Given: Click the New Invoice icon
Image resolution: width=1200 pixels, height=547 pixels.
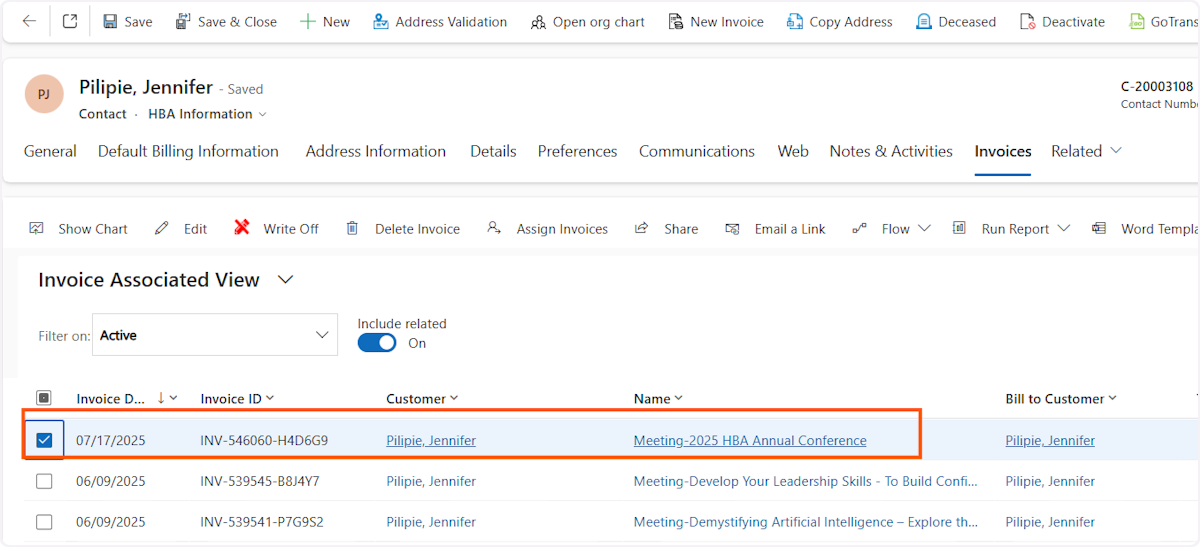Looking at the screenshot, I should [x=676, y=21].
